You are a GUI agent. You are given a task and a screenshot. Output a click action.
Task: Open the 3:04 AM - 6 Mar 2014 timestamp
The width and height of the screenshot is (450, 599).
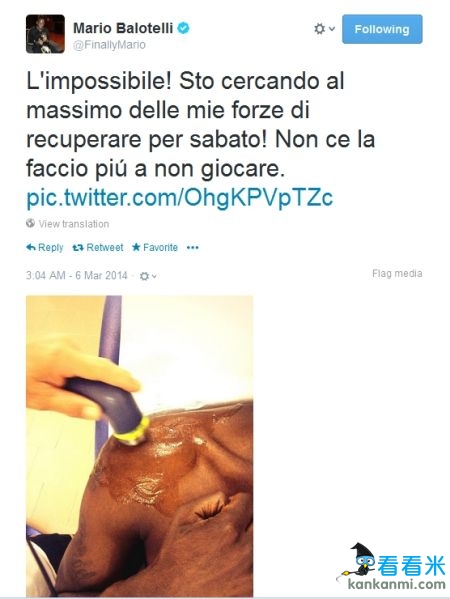point(76,275)
